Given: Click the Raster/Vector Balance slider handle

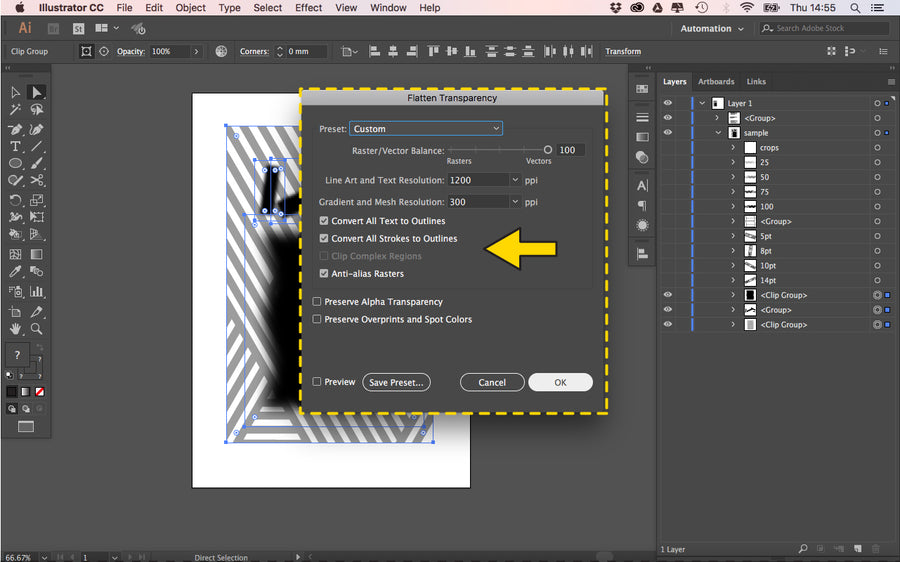Looking at the screenshot, I should click(548, 150).
